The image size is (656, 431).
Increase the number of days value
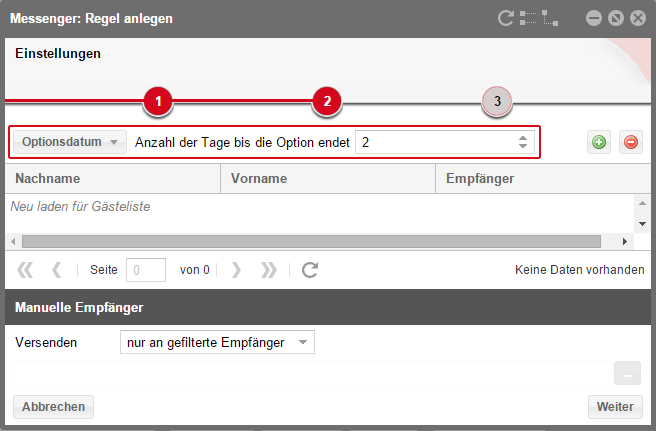coord(522,138)
